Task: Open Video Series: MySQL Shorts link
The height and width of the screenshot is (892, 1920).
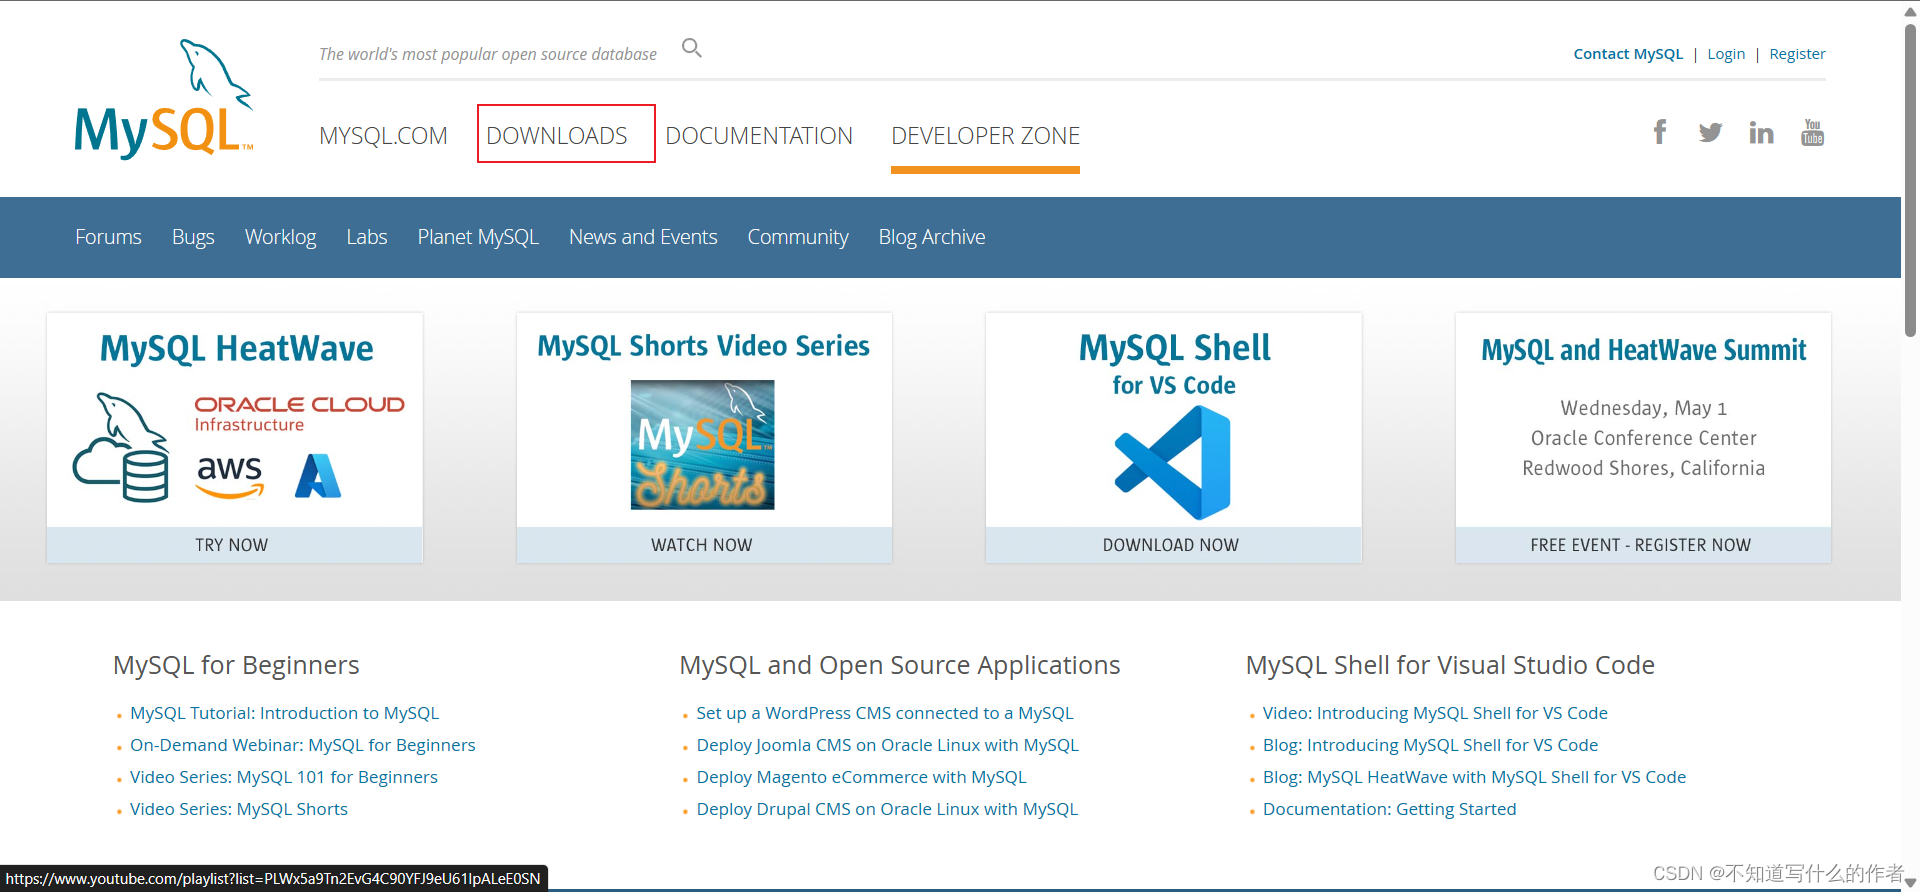Action: 238,809
